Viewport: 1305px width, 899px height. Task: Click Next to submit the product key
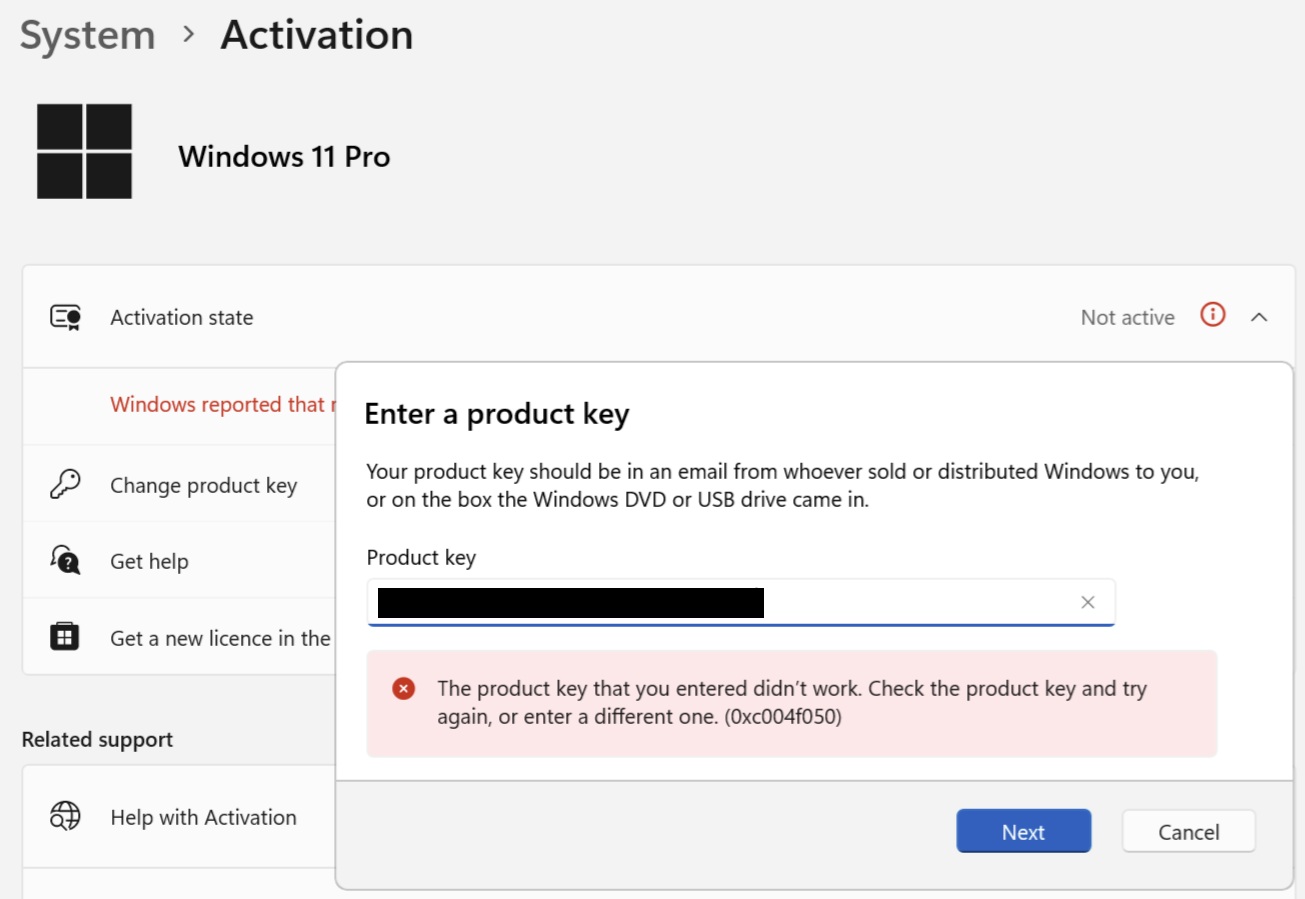[x=1023, y=831]
